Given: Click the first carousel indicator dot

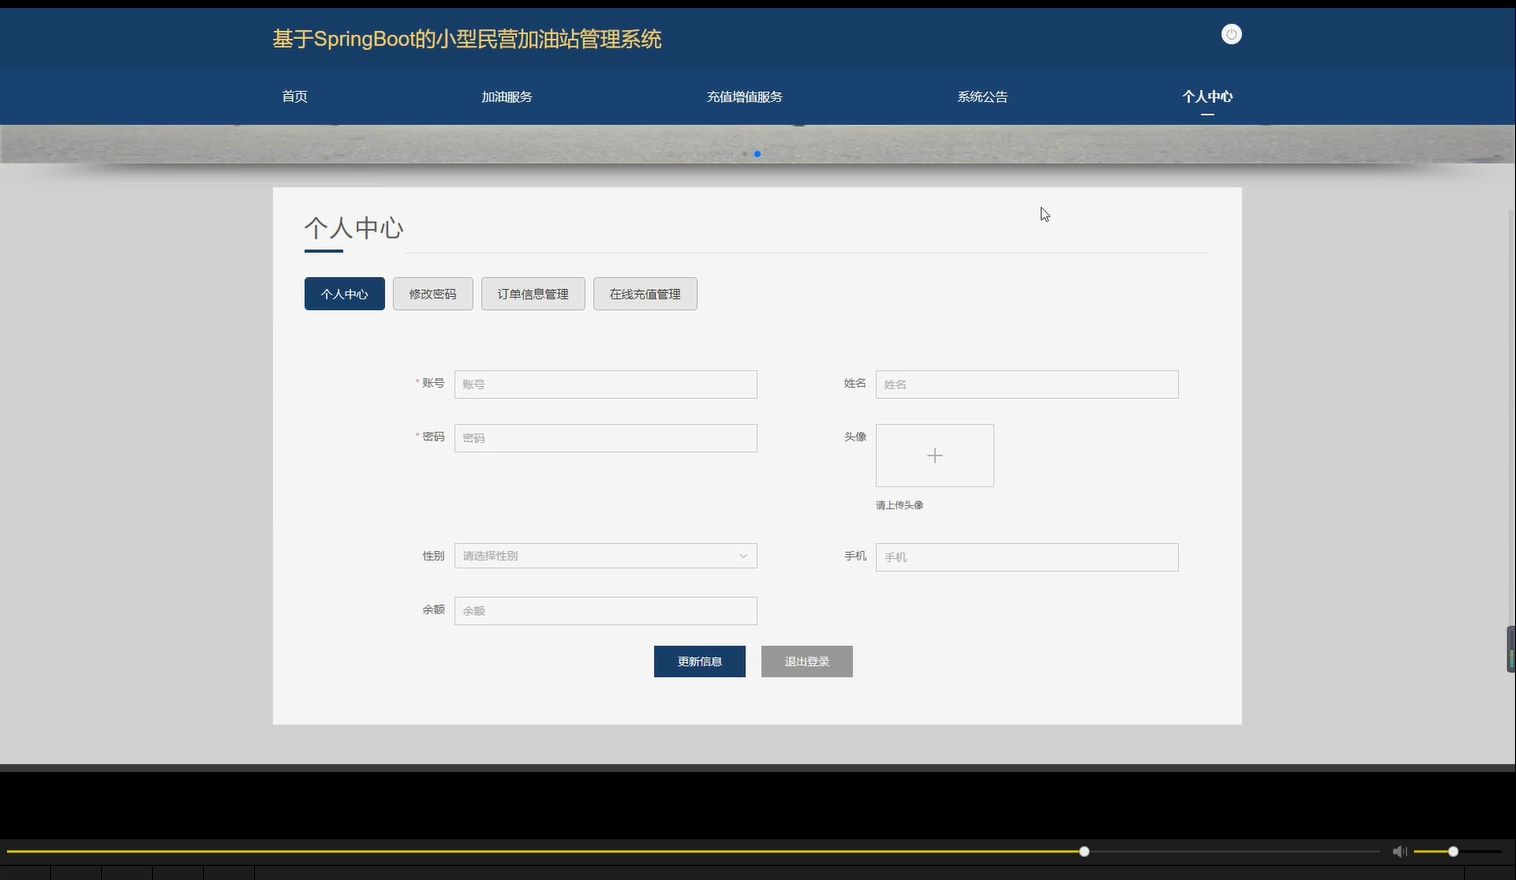Looking at the screenshot, I should [x=744, y=154].
